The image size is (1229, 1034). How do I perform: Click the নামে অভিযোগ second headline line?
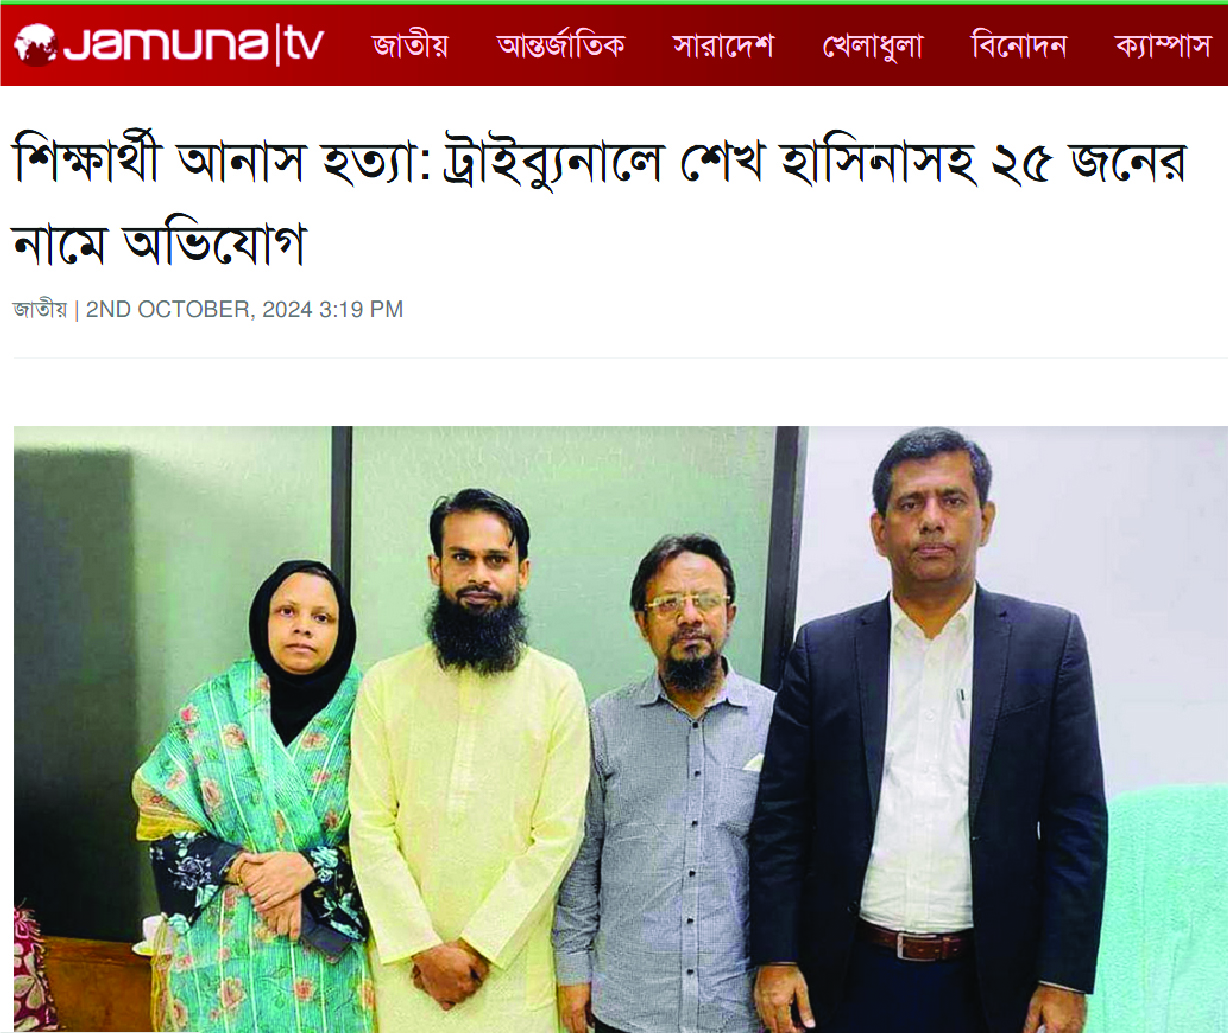pos(158,242)
